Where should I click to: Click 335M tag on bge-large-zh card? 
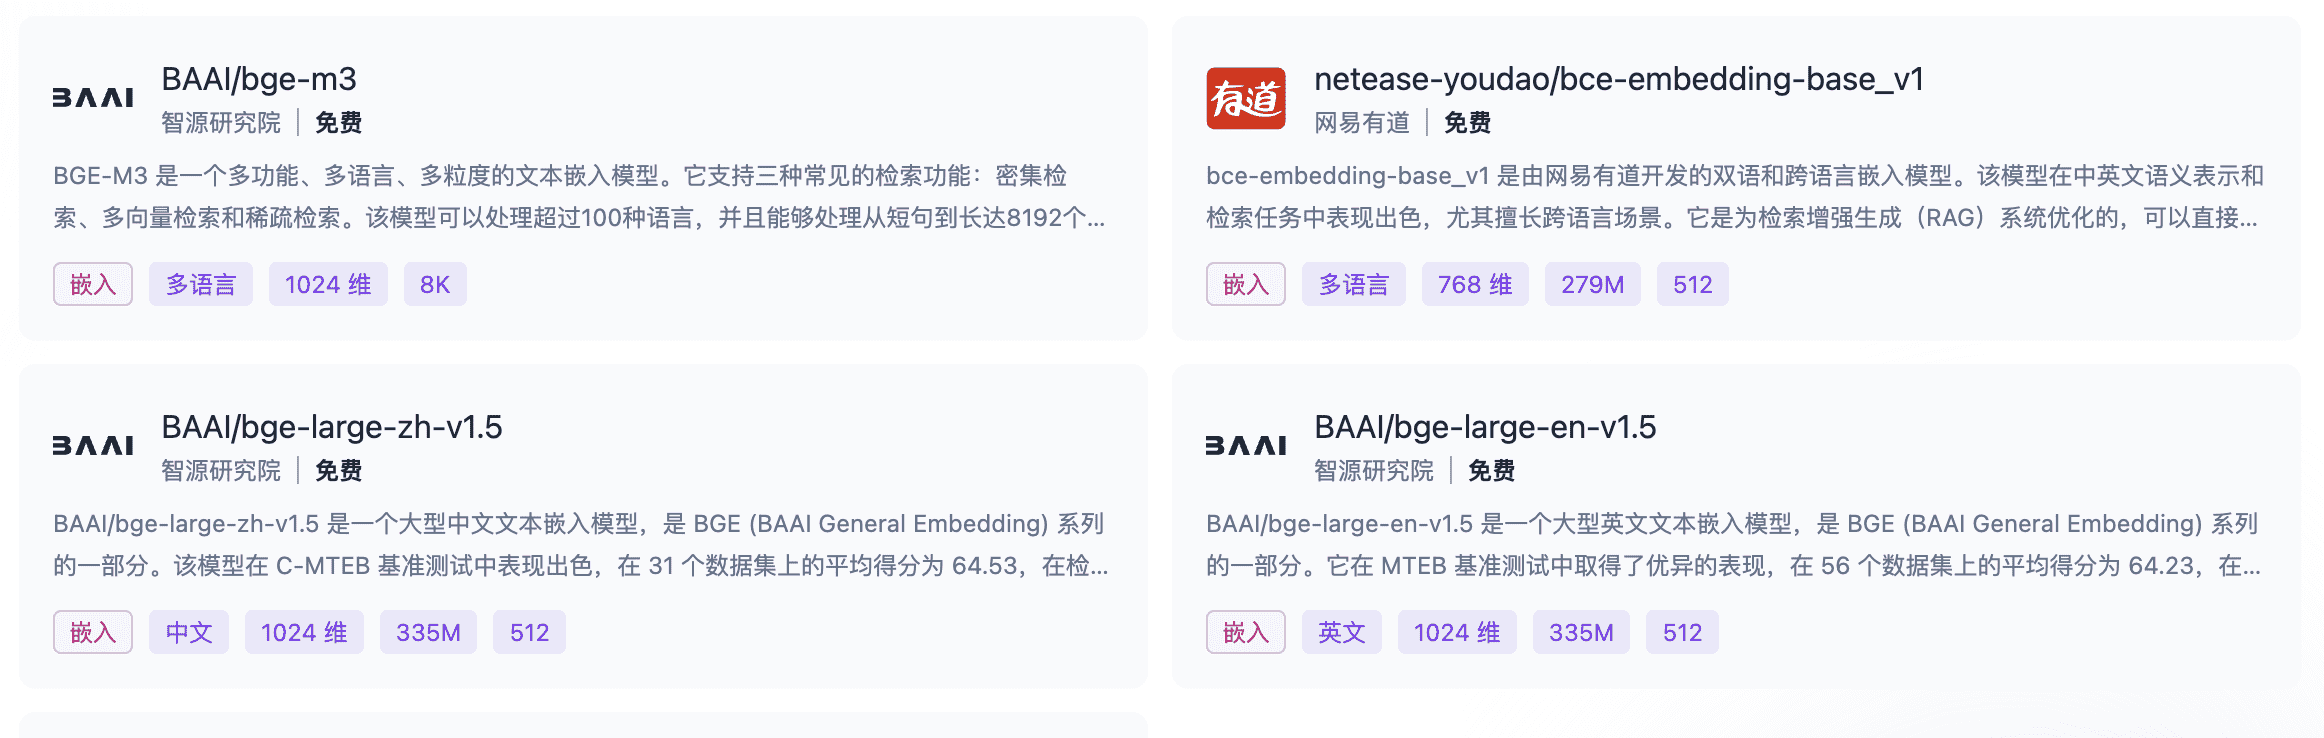point(428,633)
